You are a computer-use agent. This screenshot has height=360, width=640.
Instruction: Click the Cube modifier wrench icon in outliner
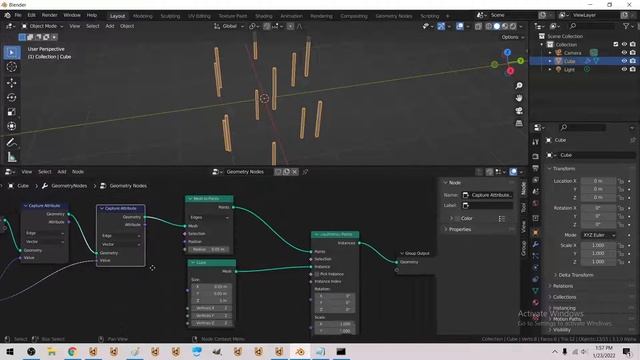click(588, 61)
